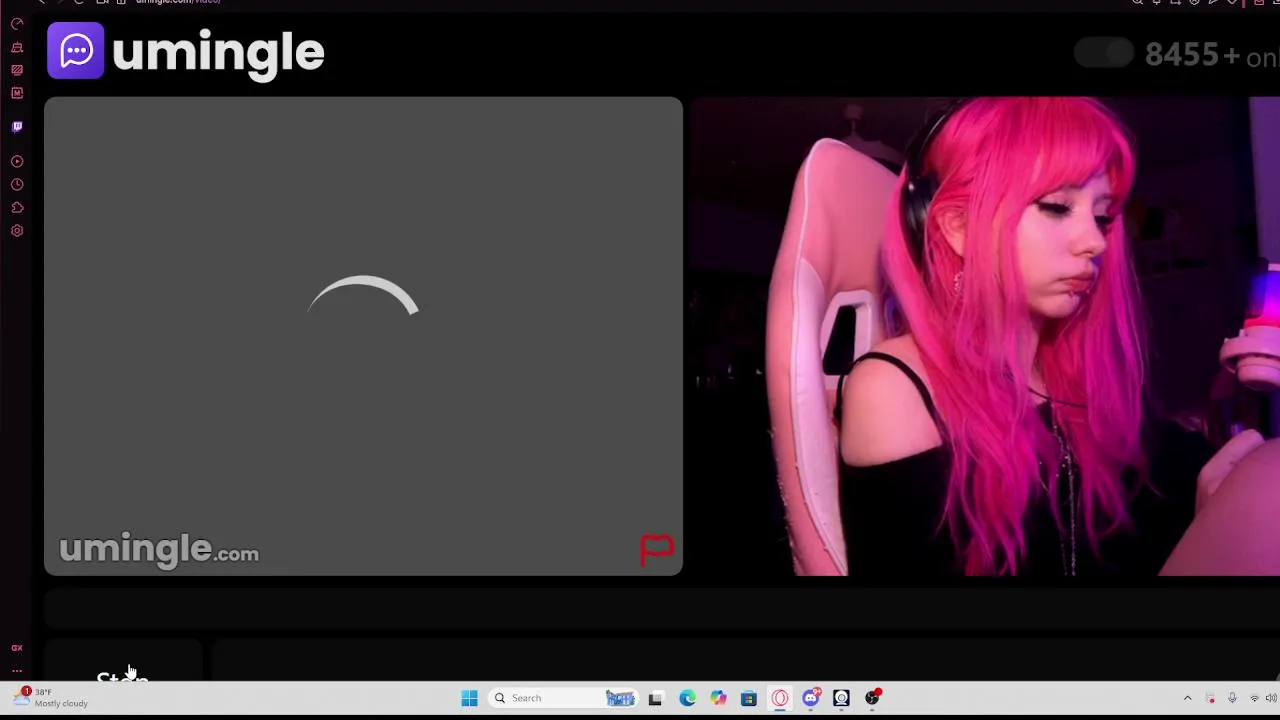Open sidebar three-dots more options

[x=17, y=671]
